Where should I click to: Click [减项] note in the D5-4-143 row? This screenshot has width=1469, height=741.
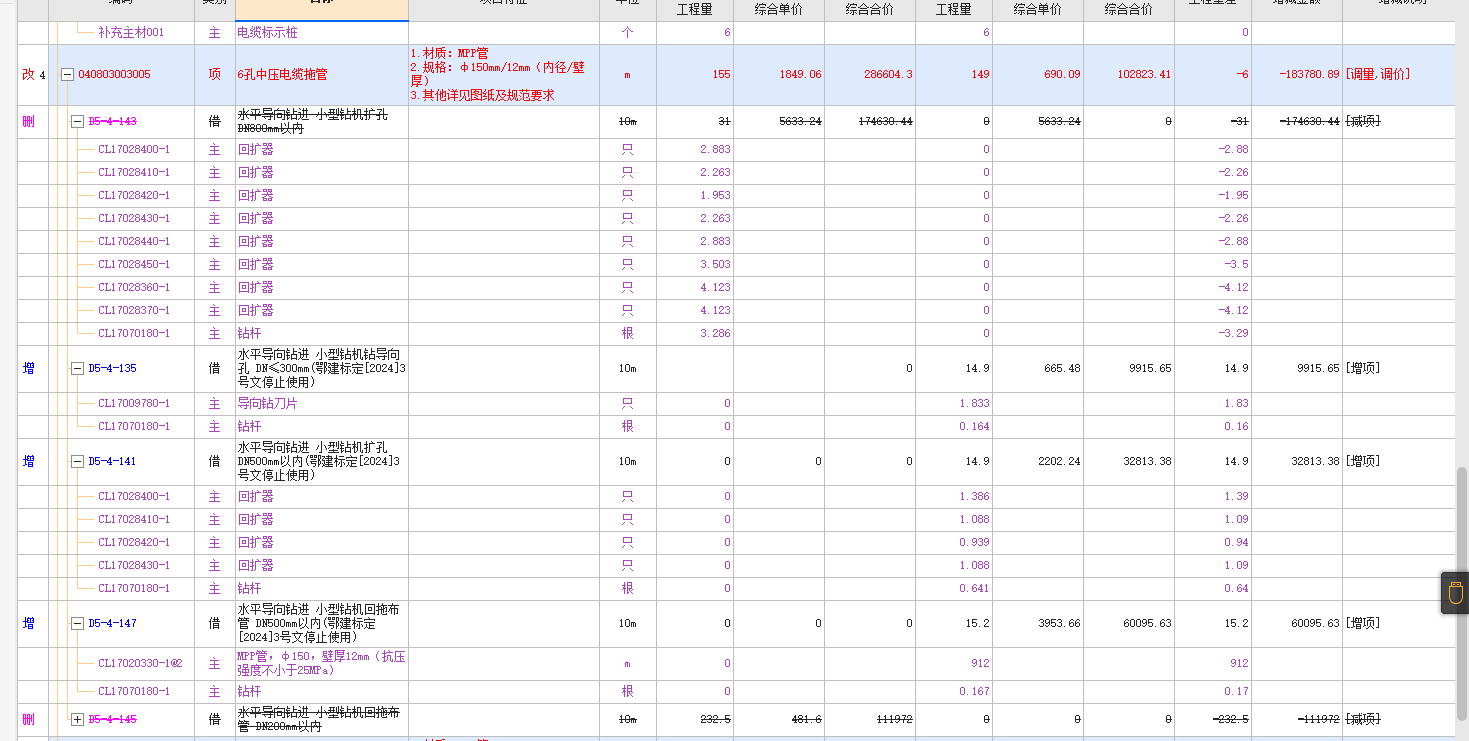click(x=1362, y=121)
